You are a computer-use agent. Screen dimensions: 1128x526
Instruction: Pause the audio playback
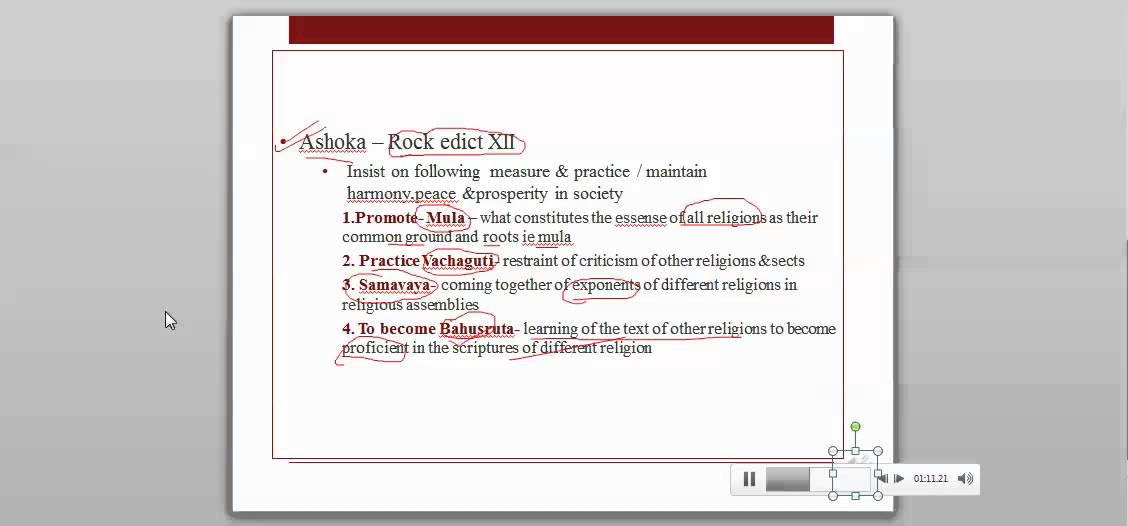coord(749,479)
